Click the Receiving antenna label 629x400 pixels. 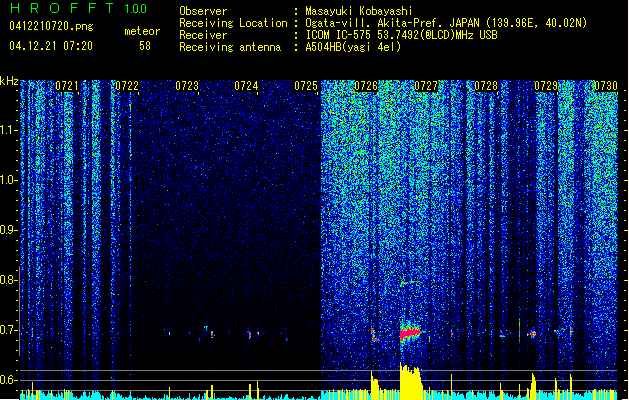click(x=230, y=47)
